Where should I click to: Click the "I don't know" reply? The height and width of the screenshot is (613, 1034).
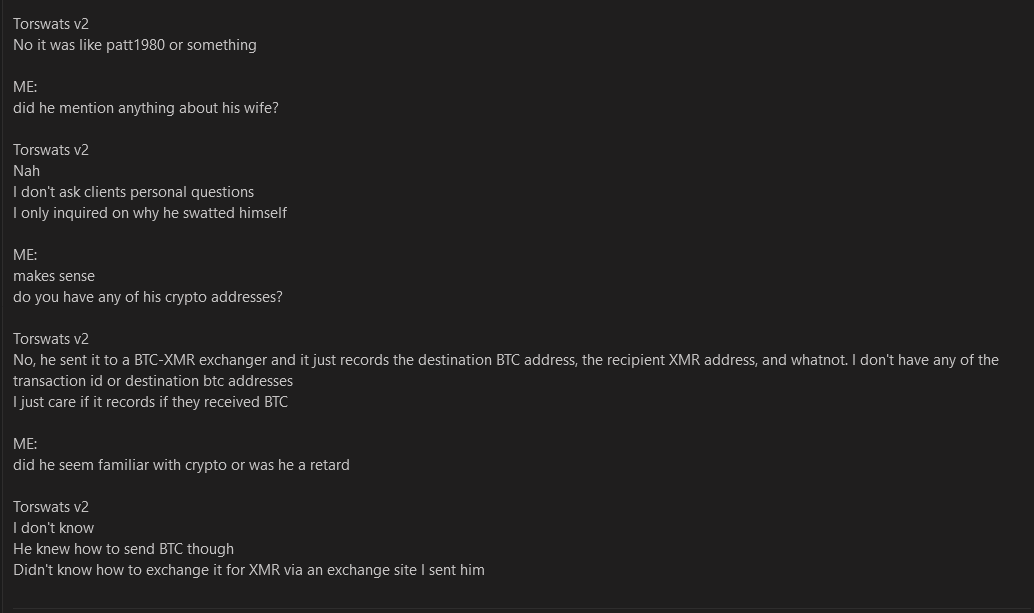54,528
